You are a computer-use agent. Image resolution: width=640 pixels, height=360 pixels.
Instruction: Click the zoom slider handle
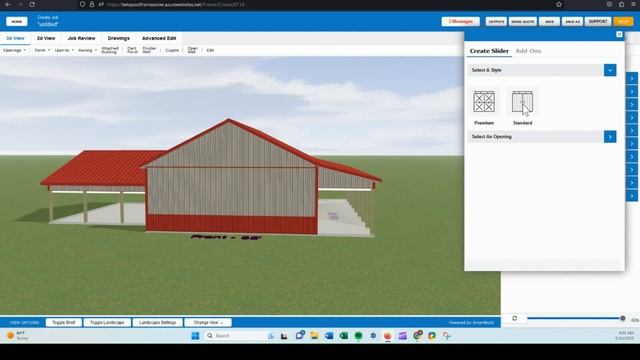622,318
